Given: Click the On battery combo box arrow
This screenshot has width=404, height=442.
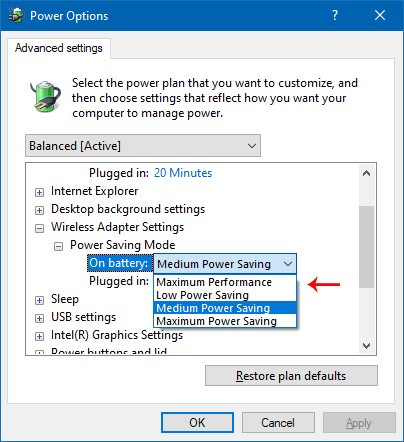Looking at the screenshot, I should [288, 264].
